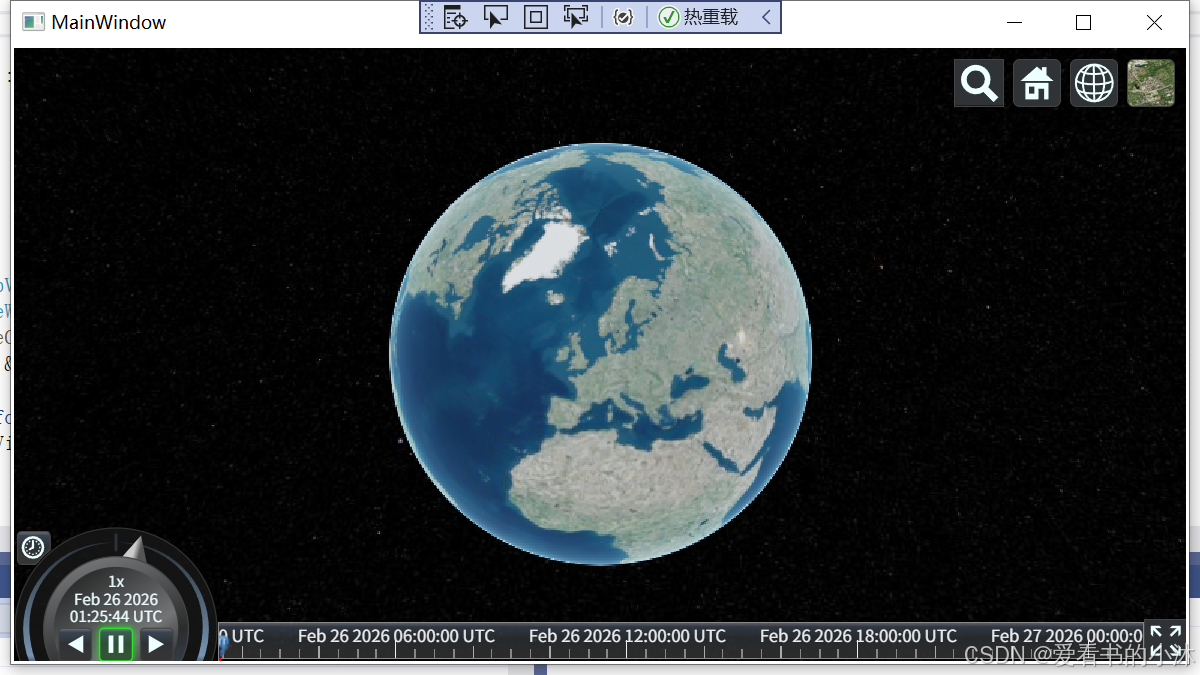Maximize the MainWindow window
Viewport: 1200px width, 675px height.
[x=1083, y=22]
